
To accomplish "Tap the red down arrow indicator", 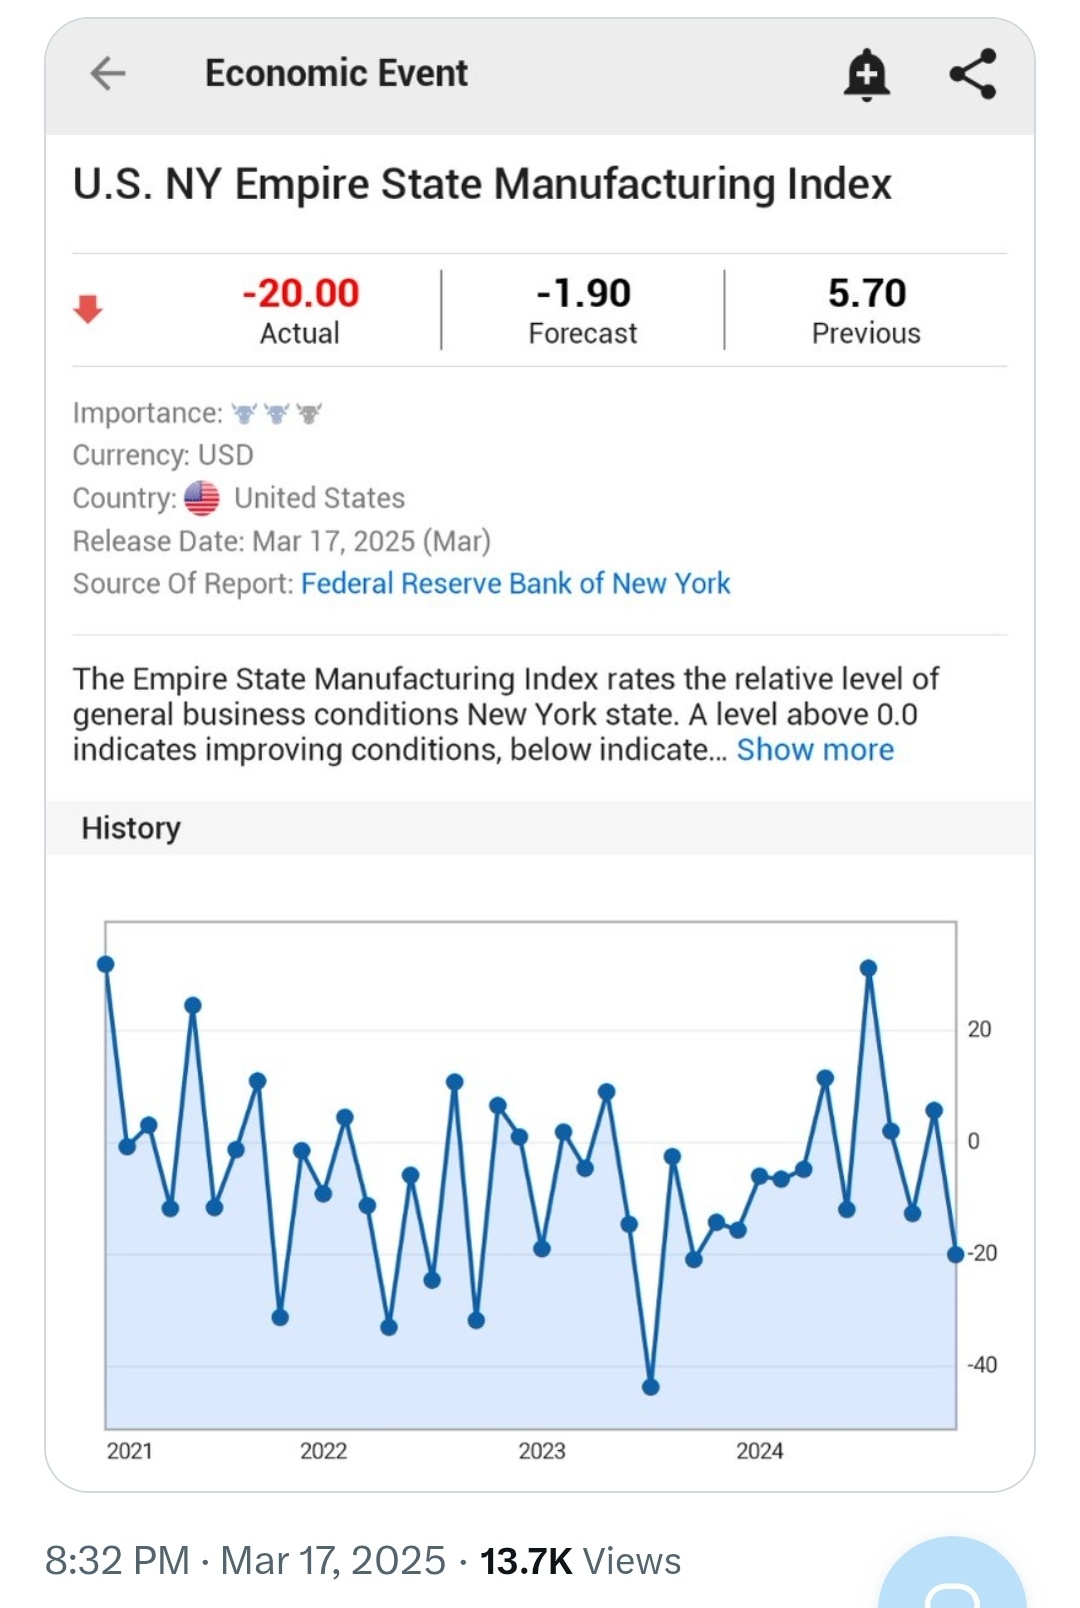I will (88, 309).
